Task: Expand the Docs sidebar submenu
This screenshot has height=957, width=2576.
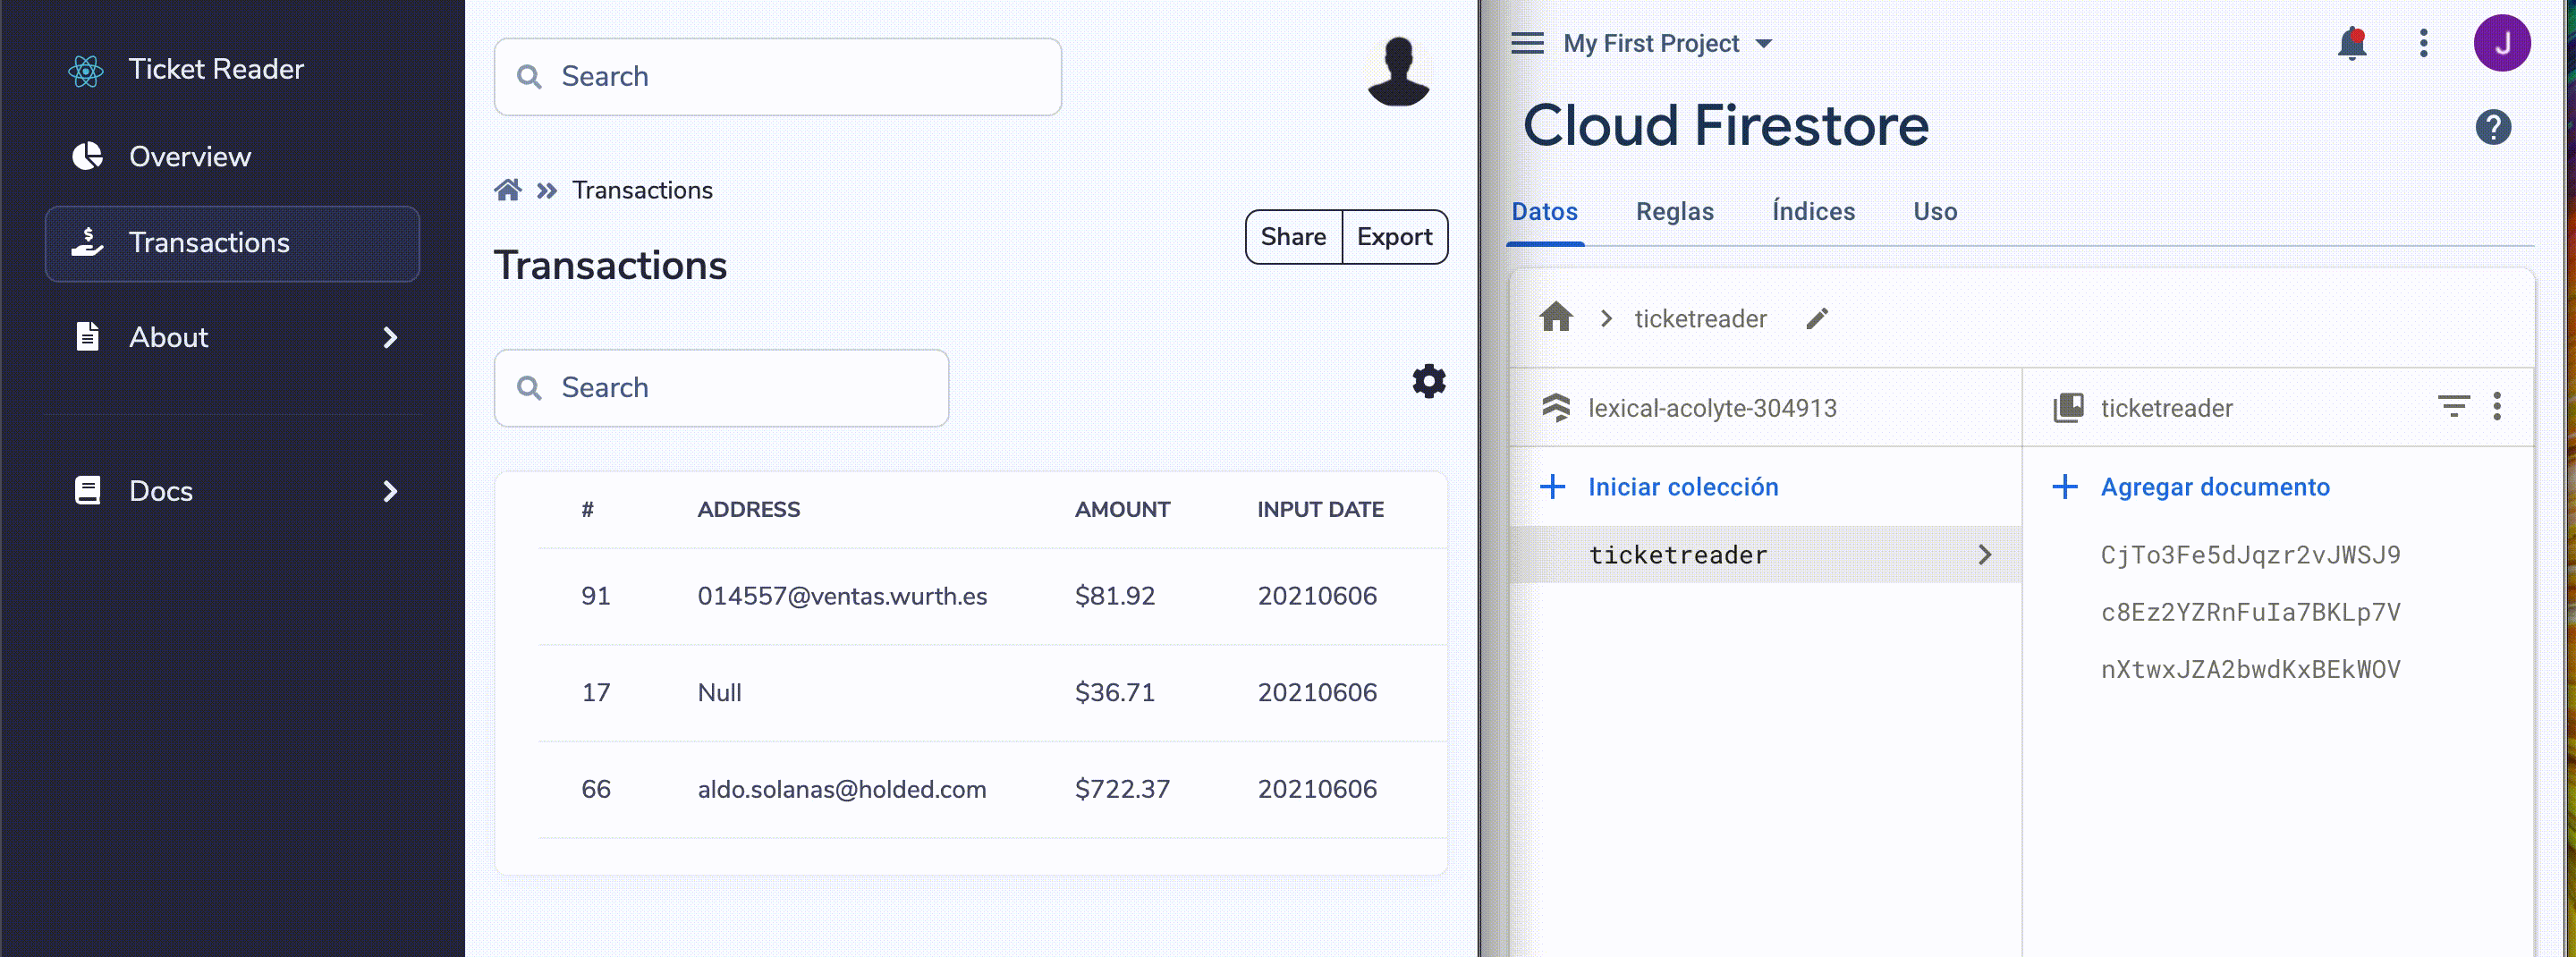Action: pos(390,492)
